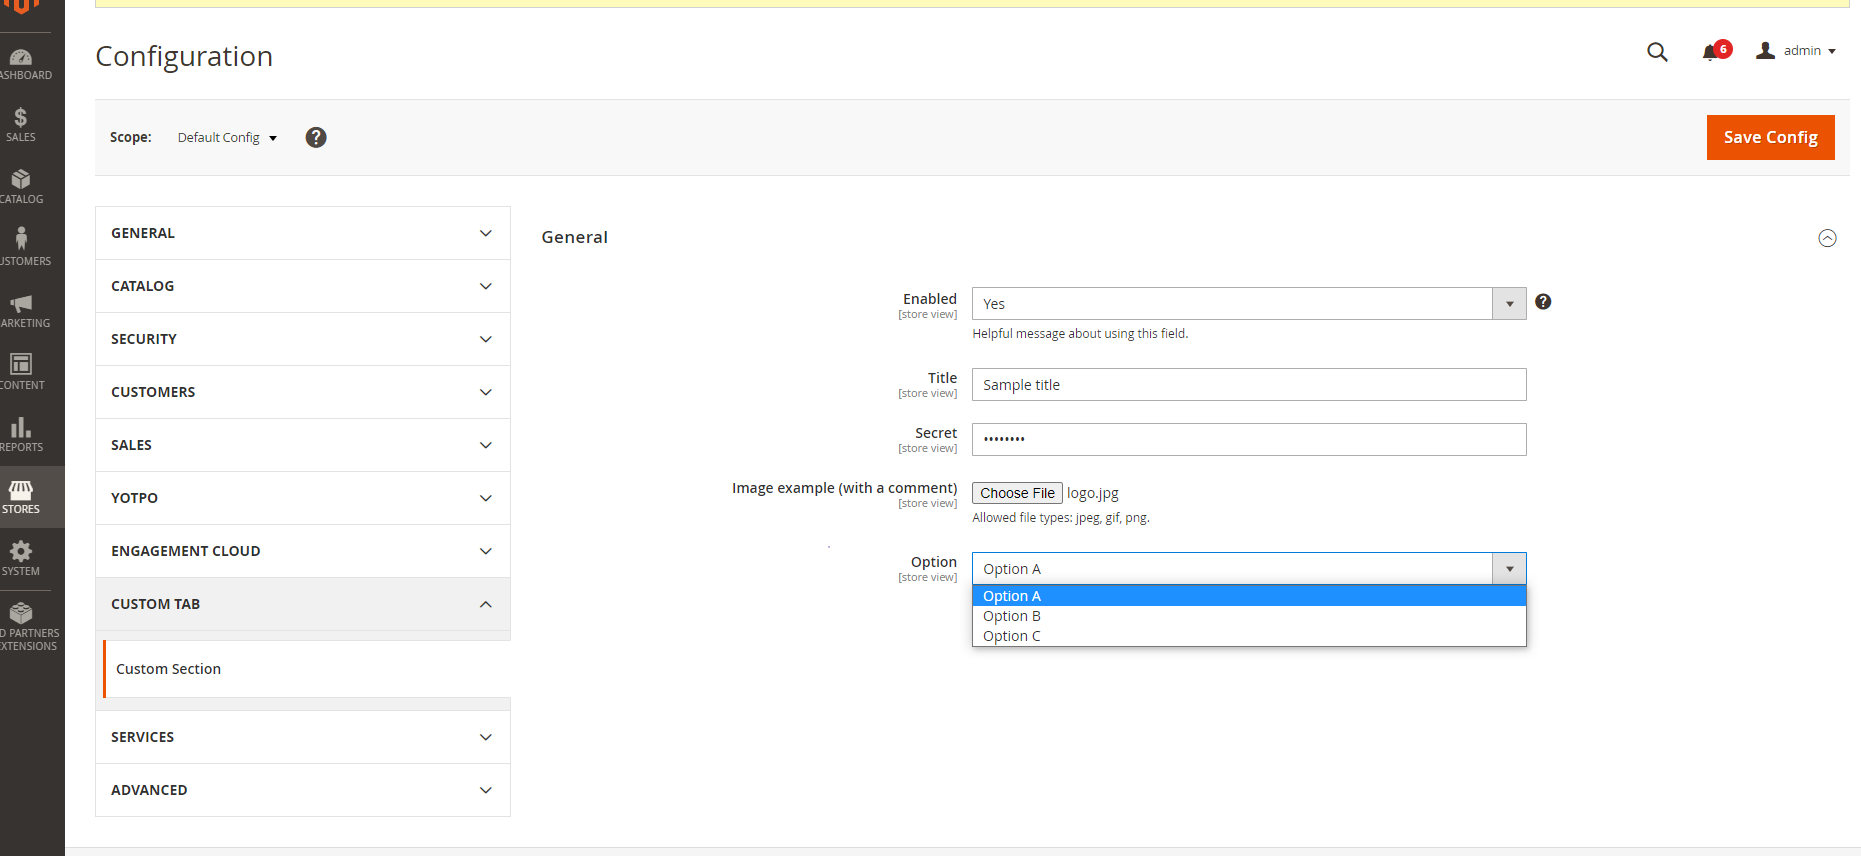Click the Enabled field tooltip question icon

pyautogui.click(x=1543, y=301)
